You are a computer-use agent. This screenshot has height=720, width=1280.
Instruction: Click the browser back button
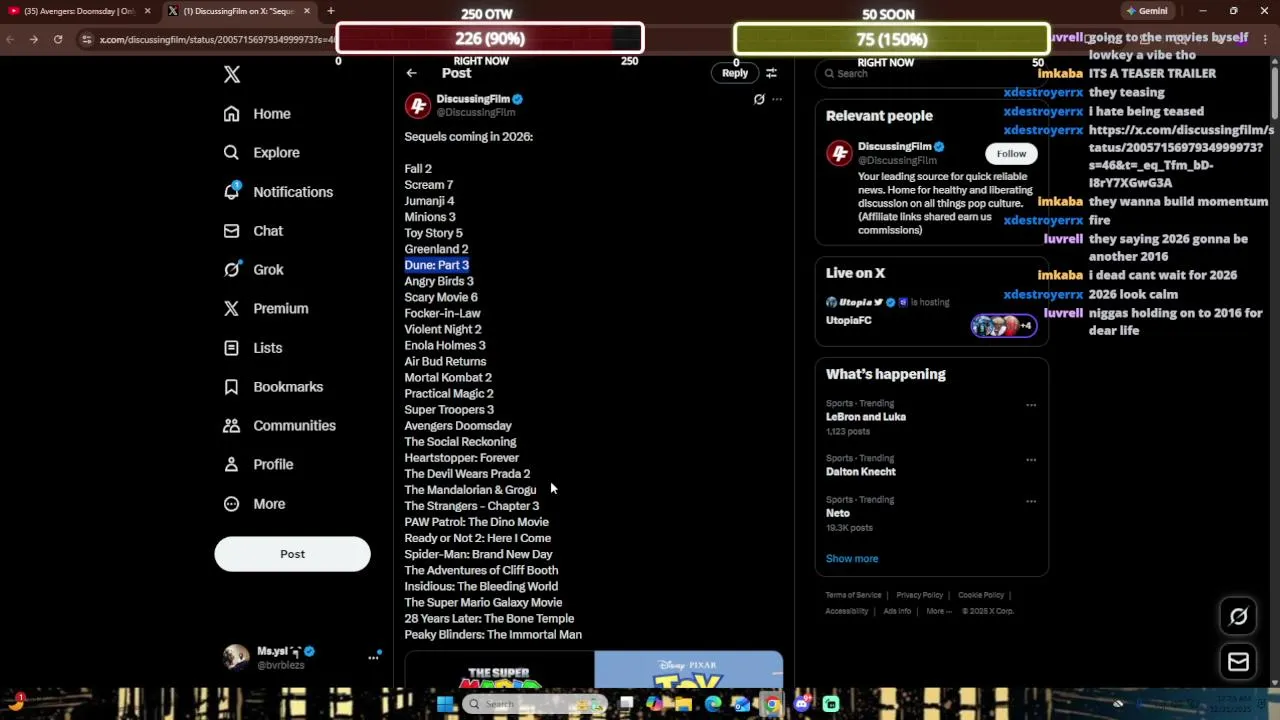coord(10,39)
